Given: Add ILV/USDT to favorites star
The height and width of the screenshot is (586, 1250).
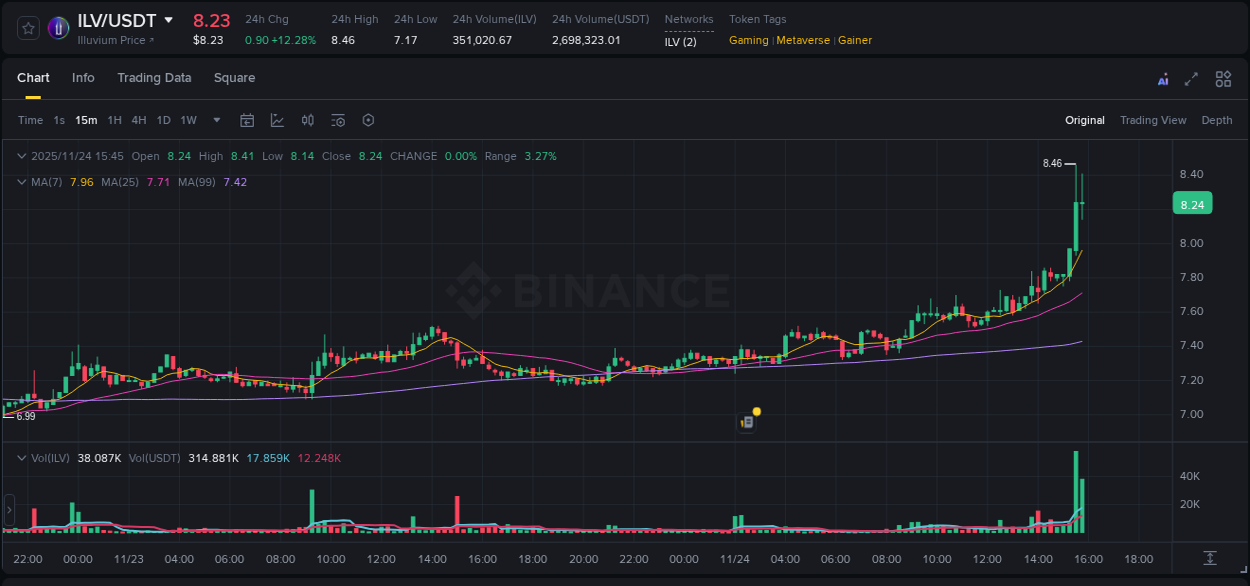Looking at the screenshot, I should click(x=28, y=27).
